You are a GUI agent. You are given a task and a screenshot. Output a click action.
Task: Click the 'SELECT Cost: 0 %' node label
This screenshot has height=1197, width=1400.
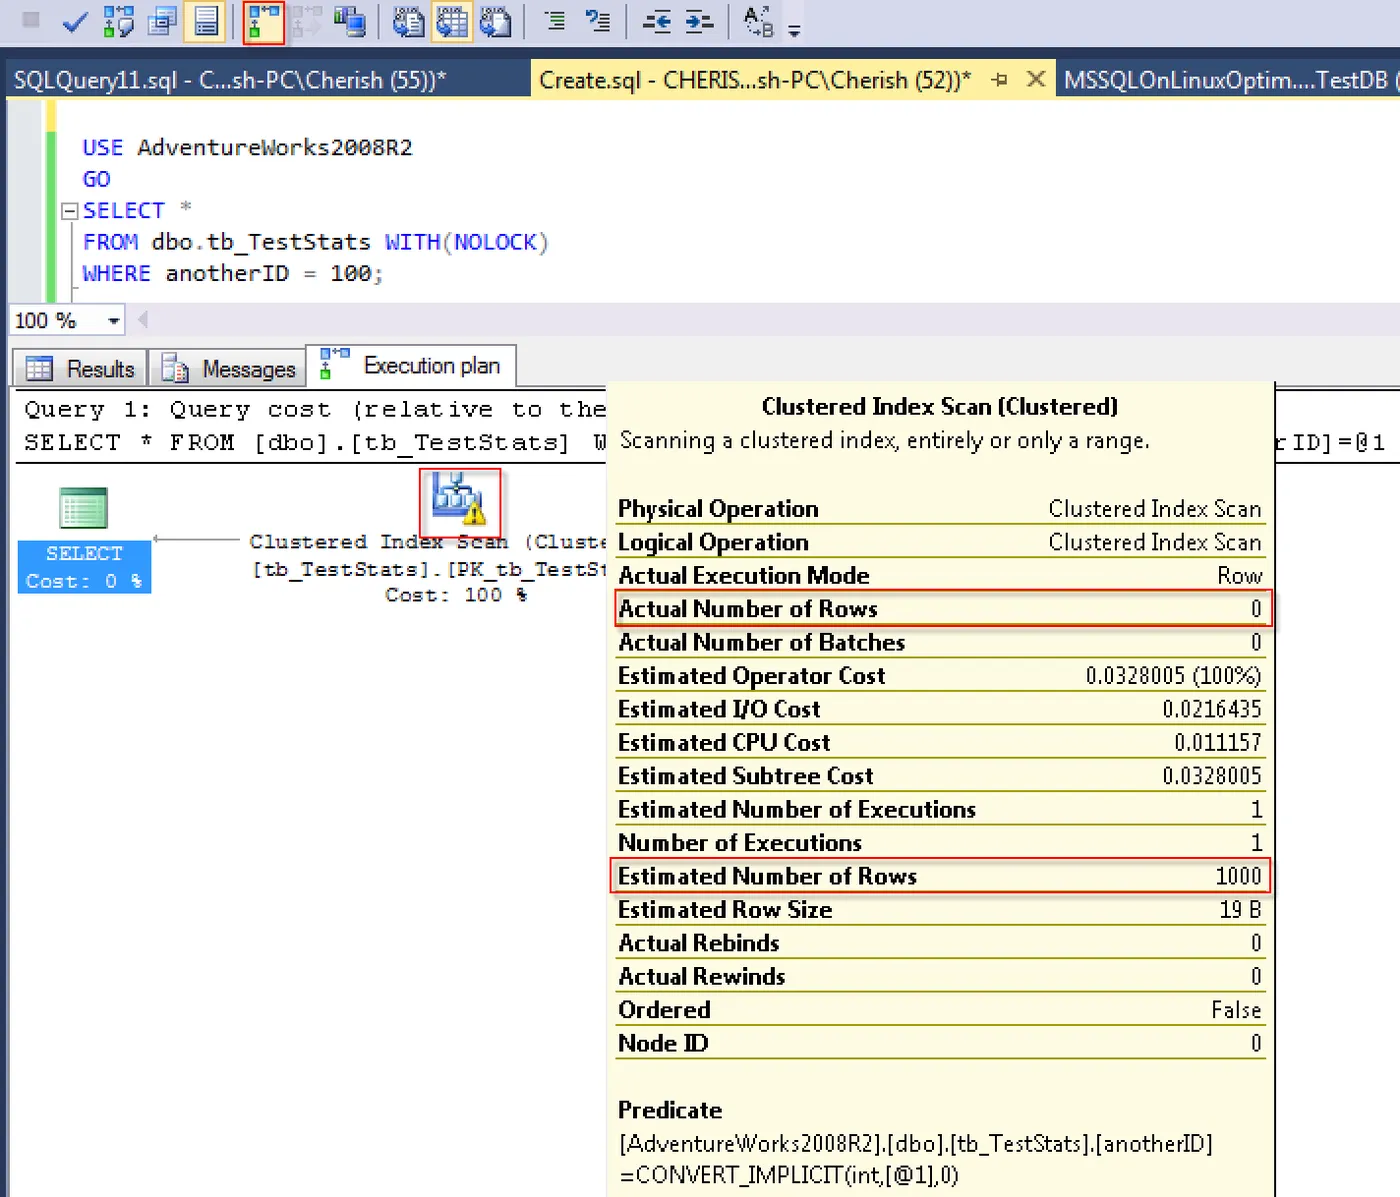coord(84,567)
